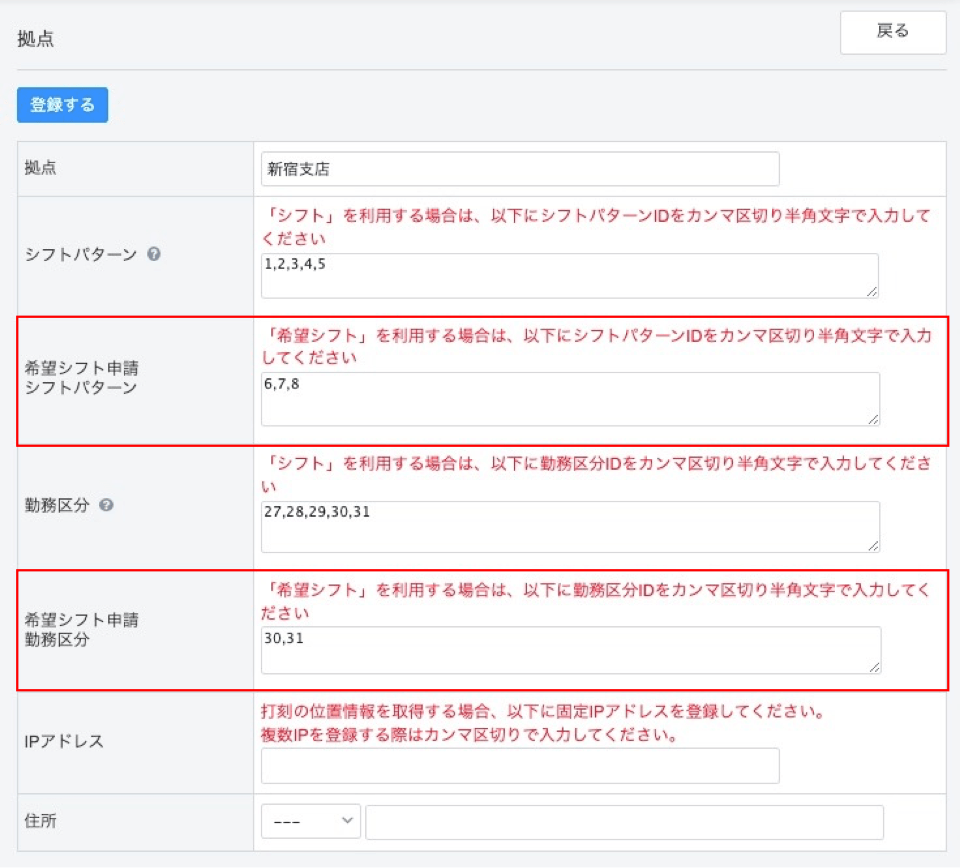
Task: Click the 戻る back button
Action: [892, 32]
